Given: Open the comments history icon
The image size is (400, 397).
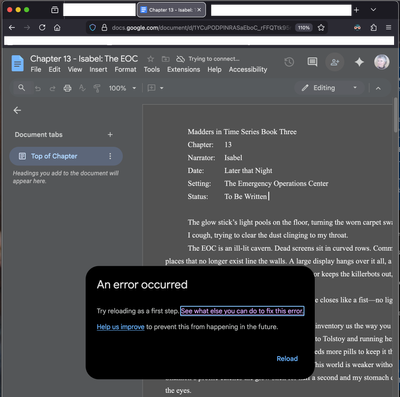Looking at the screenshot, I should pos(312,62).
